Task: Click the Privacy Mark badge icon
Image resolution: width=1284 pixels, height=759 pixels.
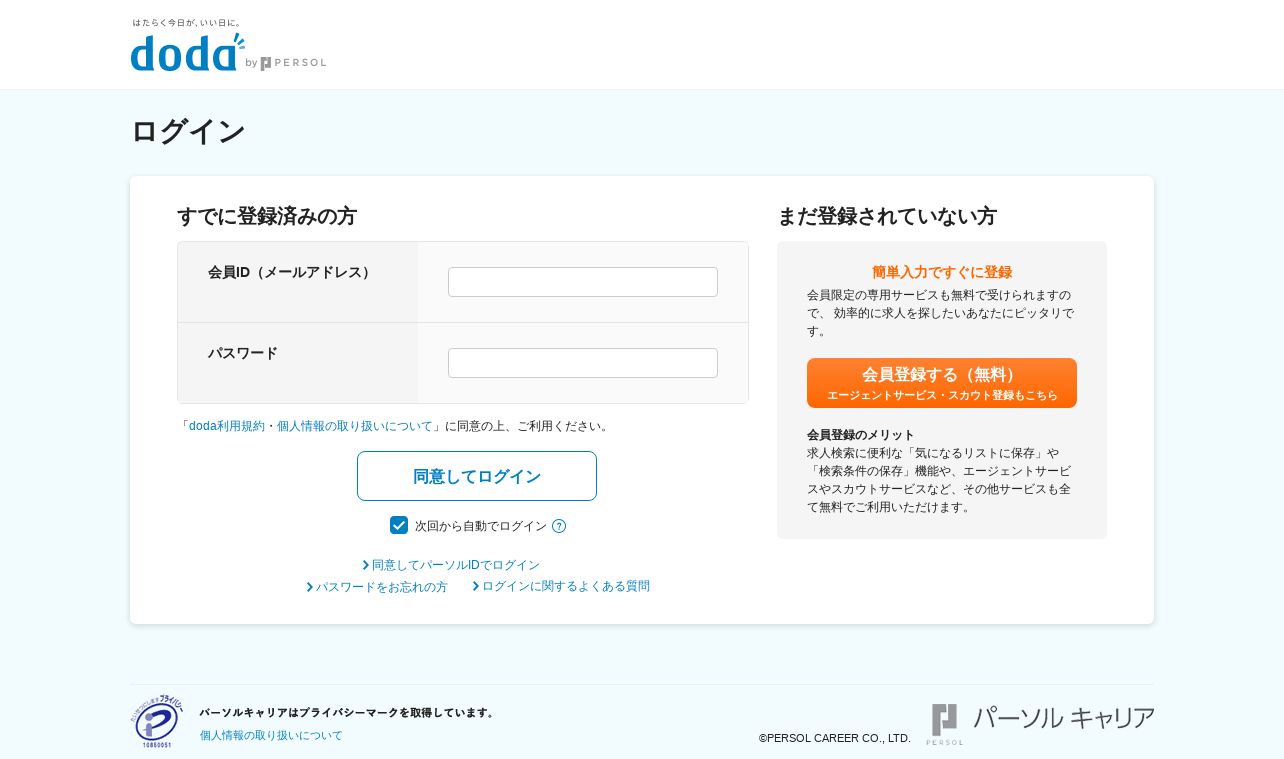Action: coord(157,722)
